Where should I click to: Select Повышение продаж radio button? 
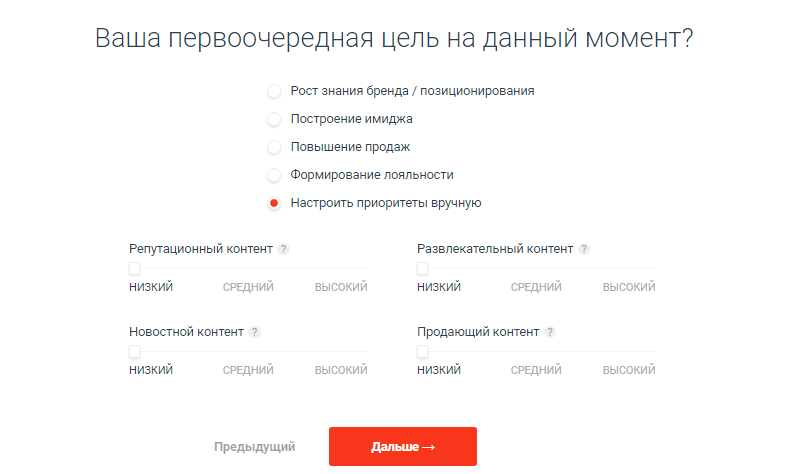274,147
